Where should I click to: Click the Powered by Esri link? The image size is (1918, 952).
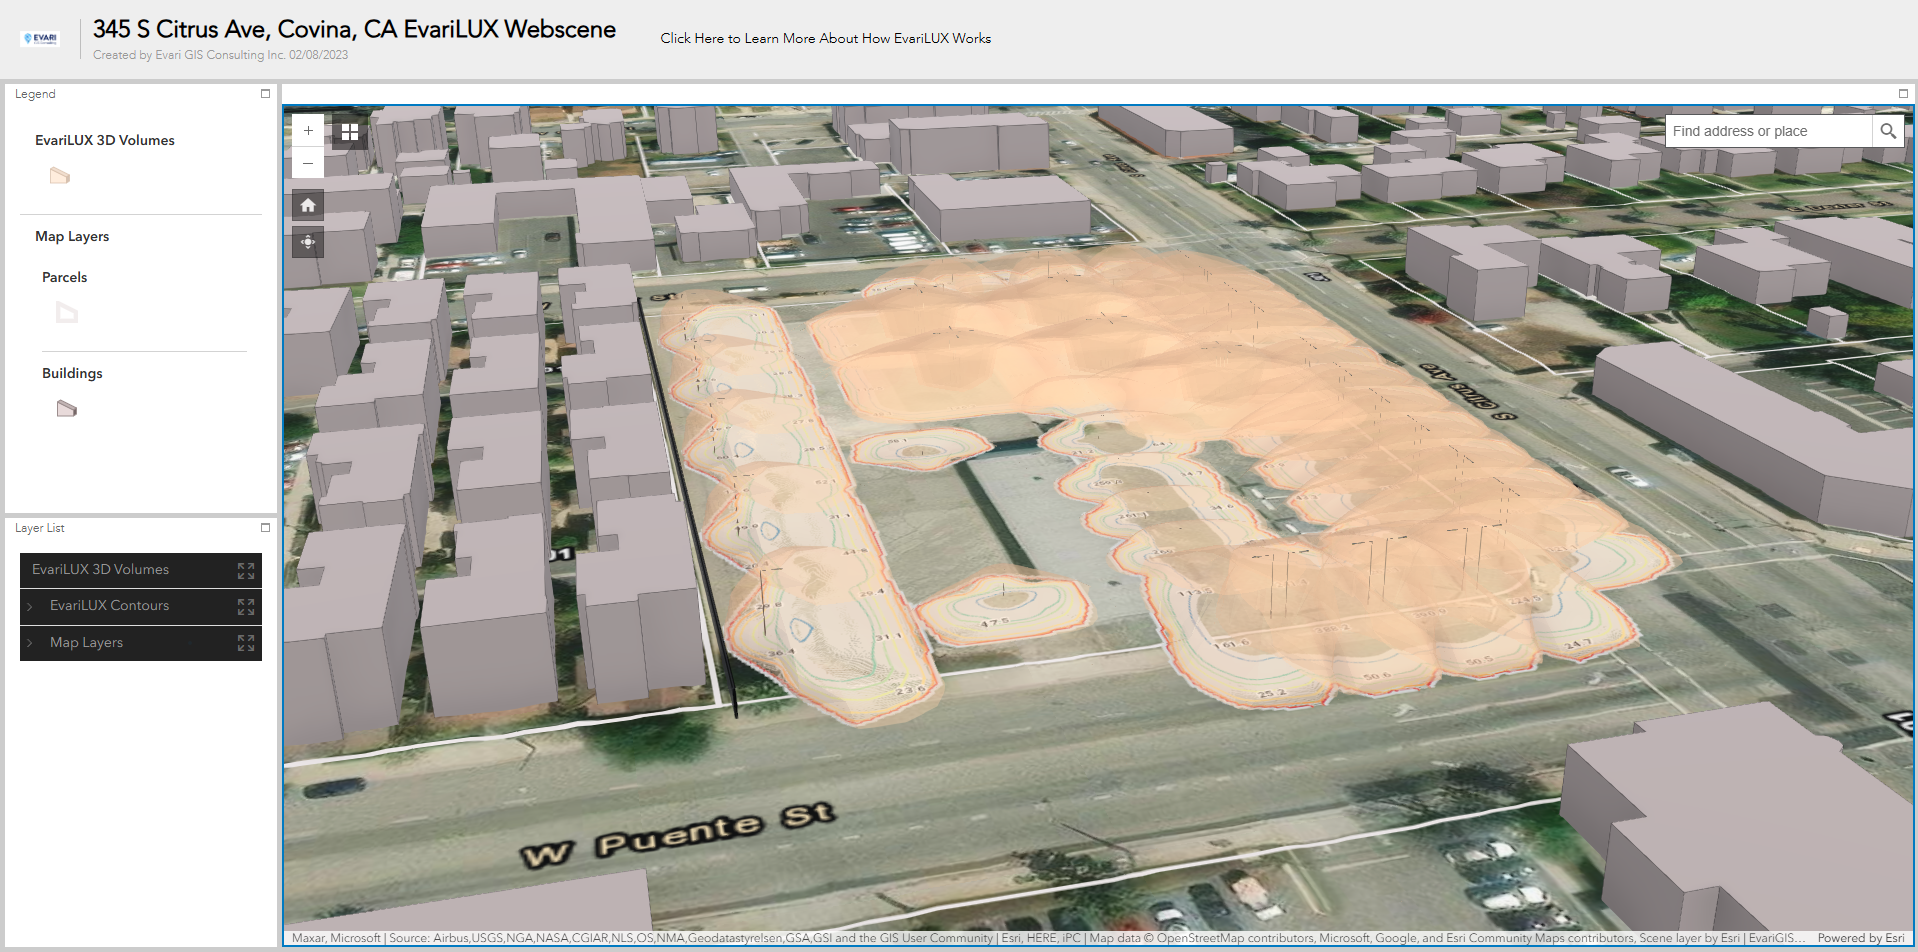click(x=1860, y=938)
